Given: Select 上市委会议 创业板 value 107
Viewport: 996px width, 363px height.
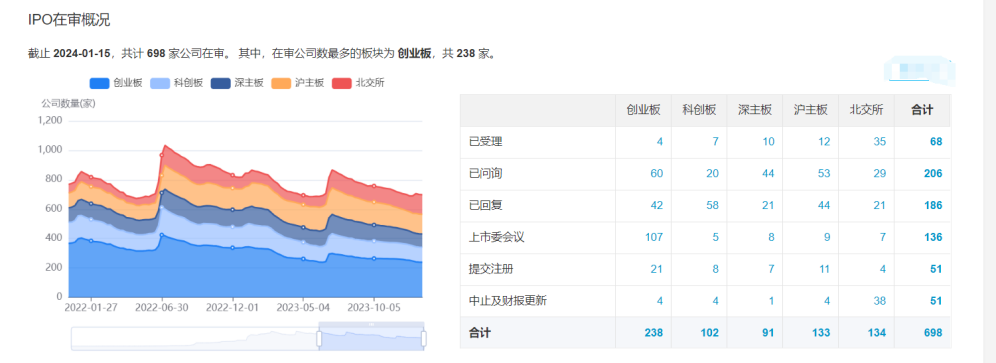Looking at the screenshot, I should coord(654,237).
